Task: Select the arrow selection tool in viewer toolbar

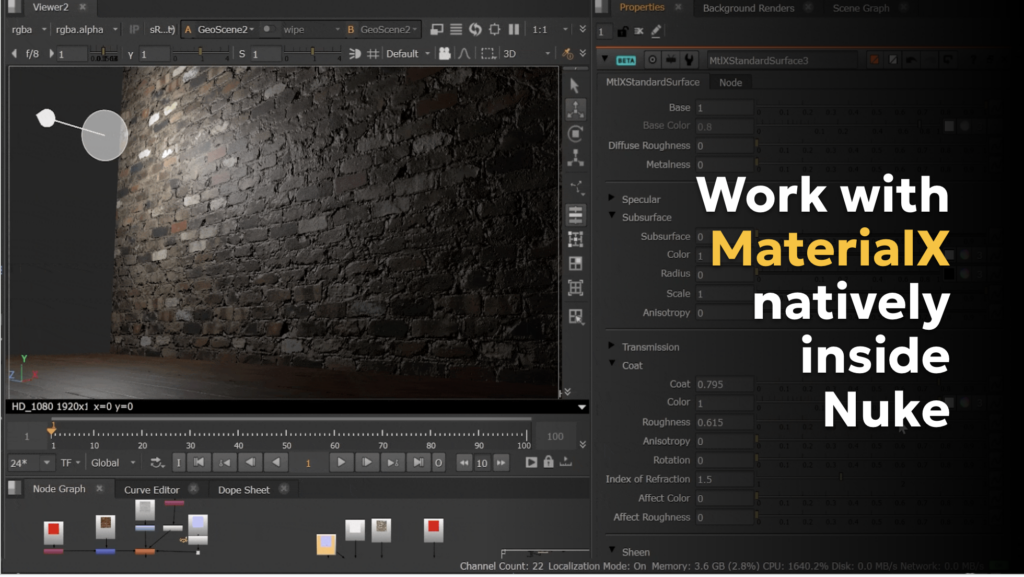Action: pyautogui.click(x=575, y=86)
